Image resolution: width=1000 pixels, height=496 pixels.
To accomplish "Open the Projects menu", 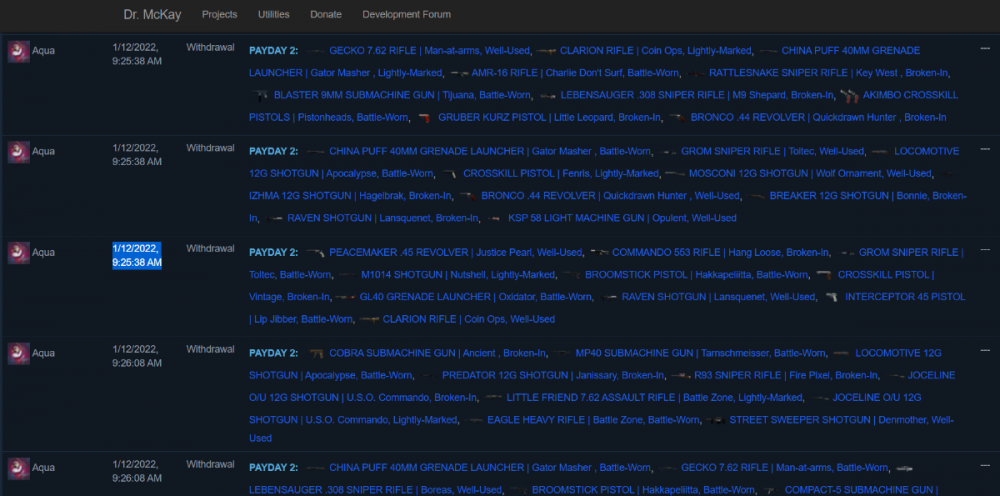I will click(219, 15).
